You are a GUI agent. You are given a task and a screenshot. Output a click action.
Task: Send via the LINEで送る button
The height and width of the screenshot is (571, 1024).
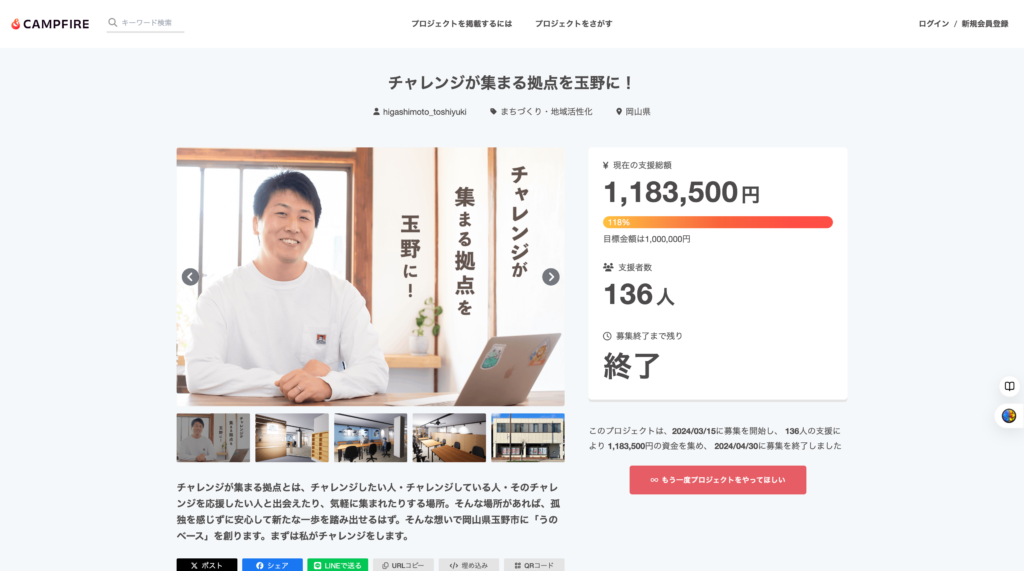338,565
